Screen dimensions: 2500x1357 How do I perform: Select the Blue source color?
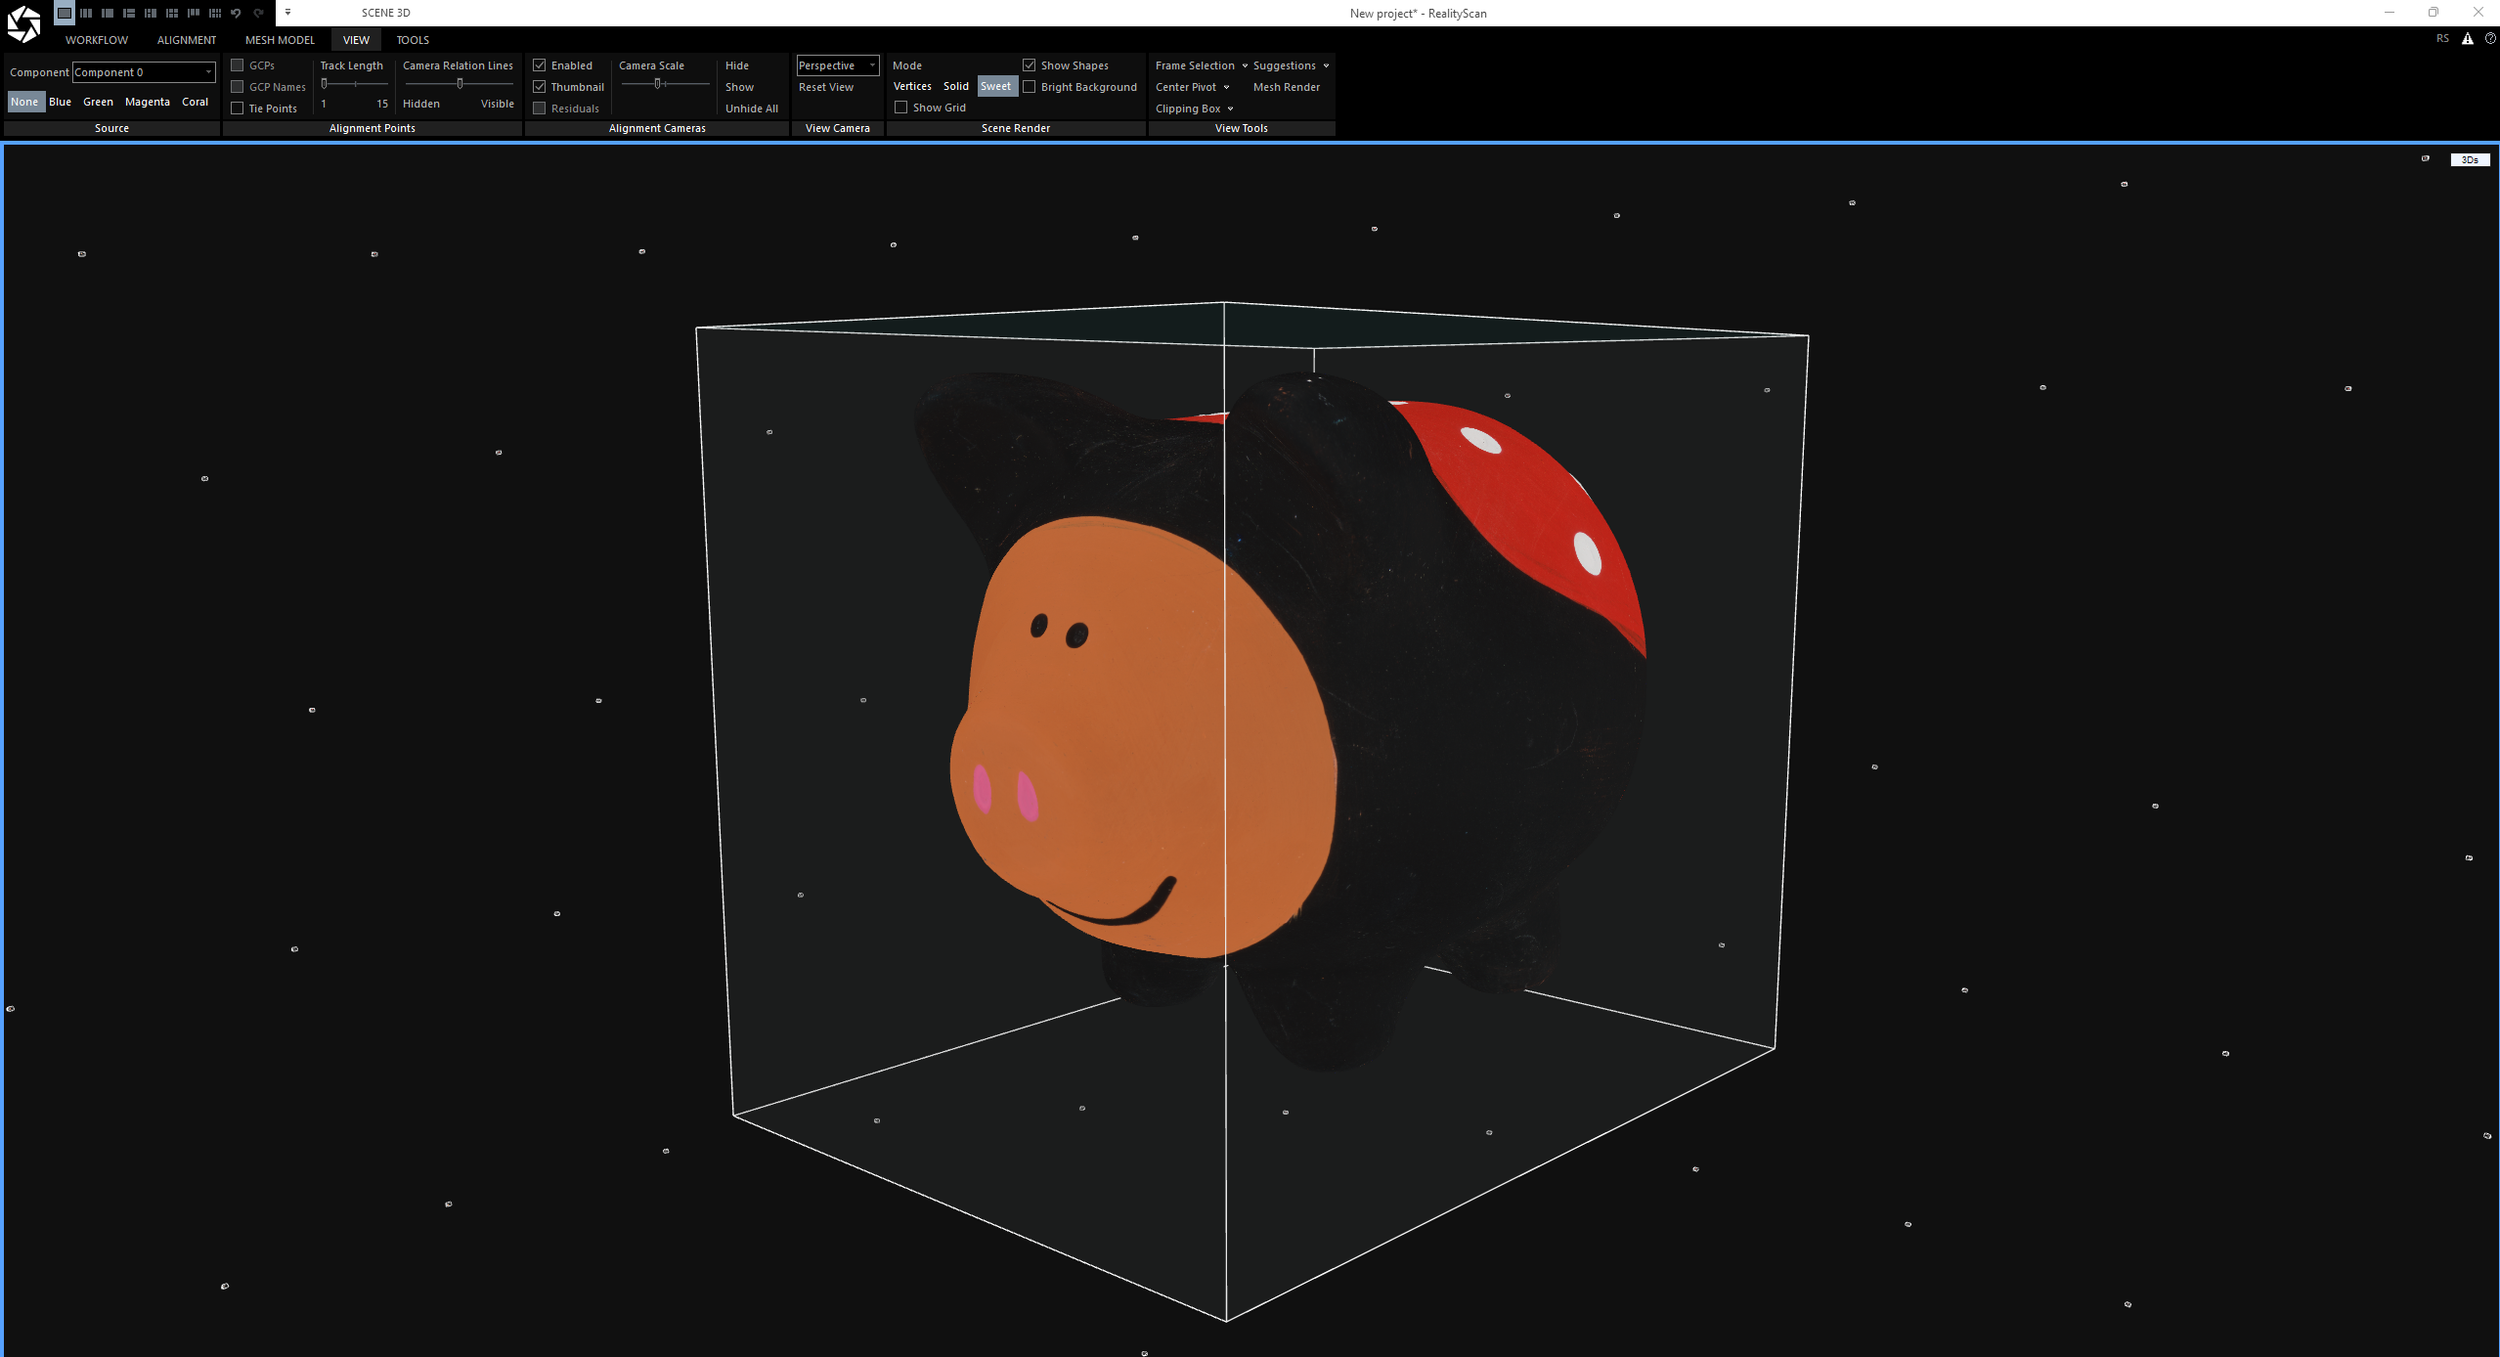coord(60,102)
